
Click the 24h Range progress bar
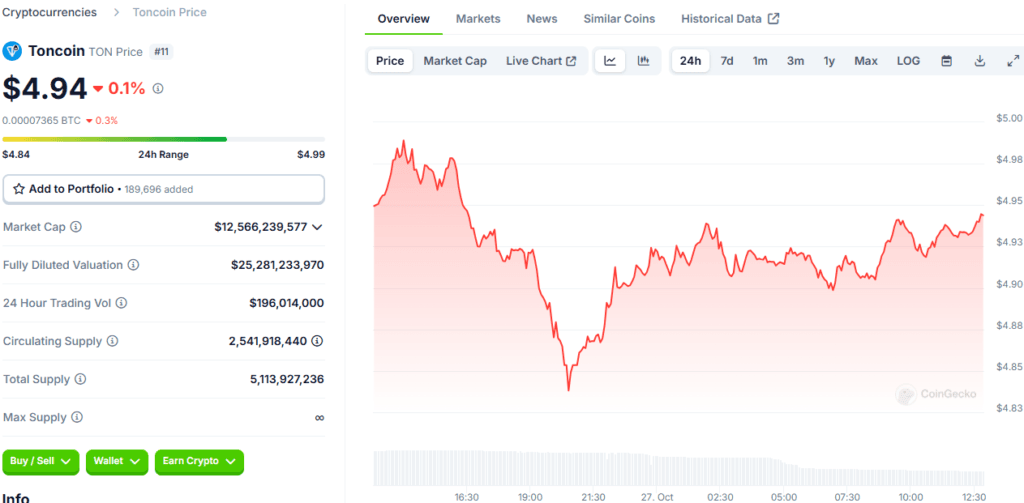click(164, 139)
